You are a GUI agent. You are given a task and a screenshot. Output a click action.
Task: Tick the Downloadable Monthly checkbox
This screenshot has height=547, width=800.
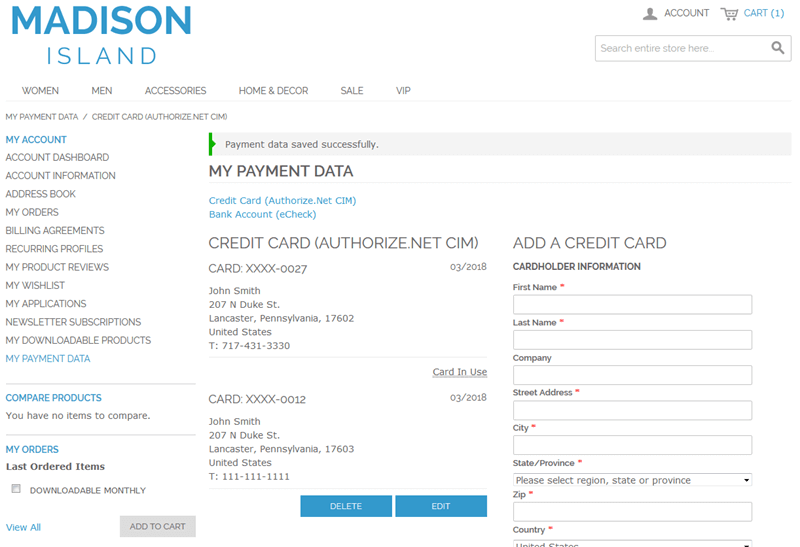pyautogui.click(x=16, y=489)
